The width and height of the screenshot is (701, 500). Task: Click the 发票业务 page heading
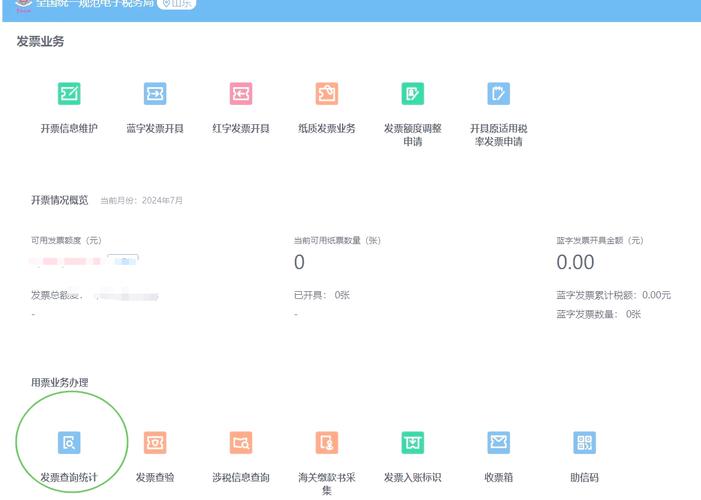click(x=40, y=42)
